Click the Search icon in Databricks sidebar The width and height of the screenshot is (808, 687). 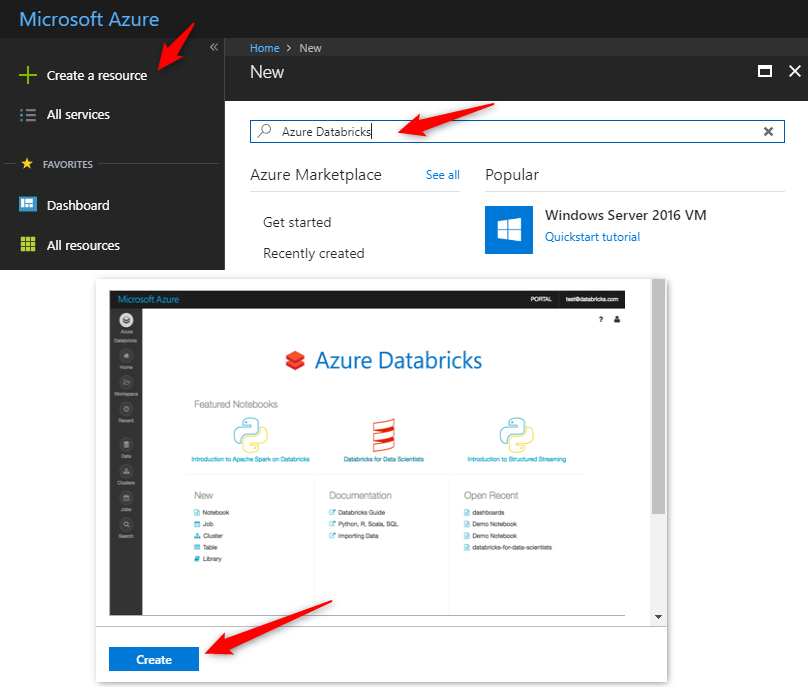126,525
